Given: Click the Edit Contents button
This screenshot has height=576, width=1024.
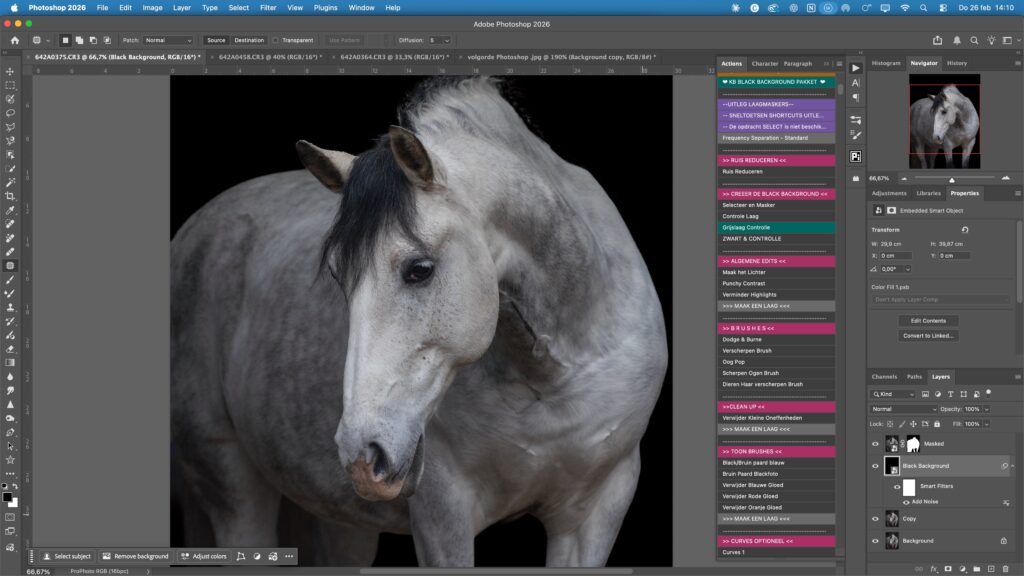Looking at the screenshot, I should pos(928,321).
